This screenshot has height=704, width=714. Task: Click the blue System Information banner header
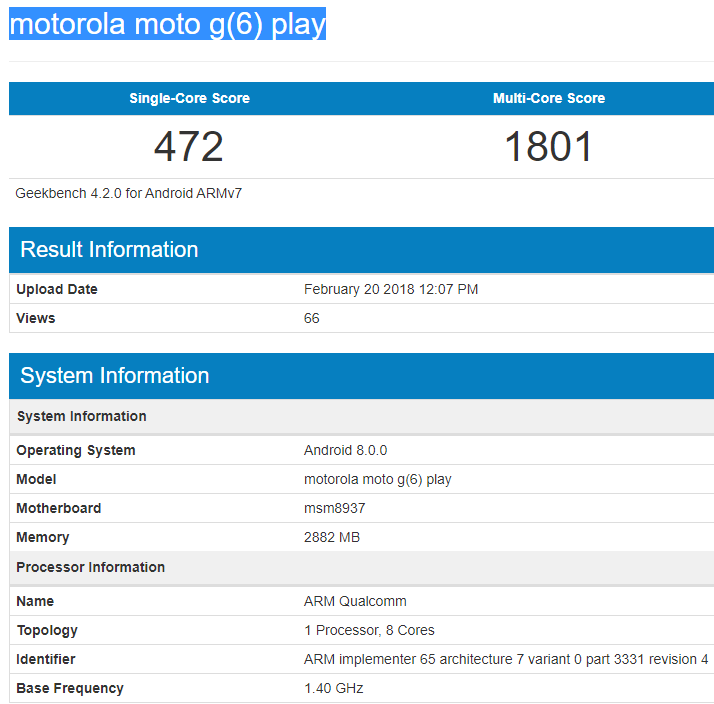click(x=362, y=376)
